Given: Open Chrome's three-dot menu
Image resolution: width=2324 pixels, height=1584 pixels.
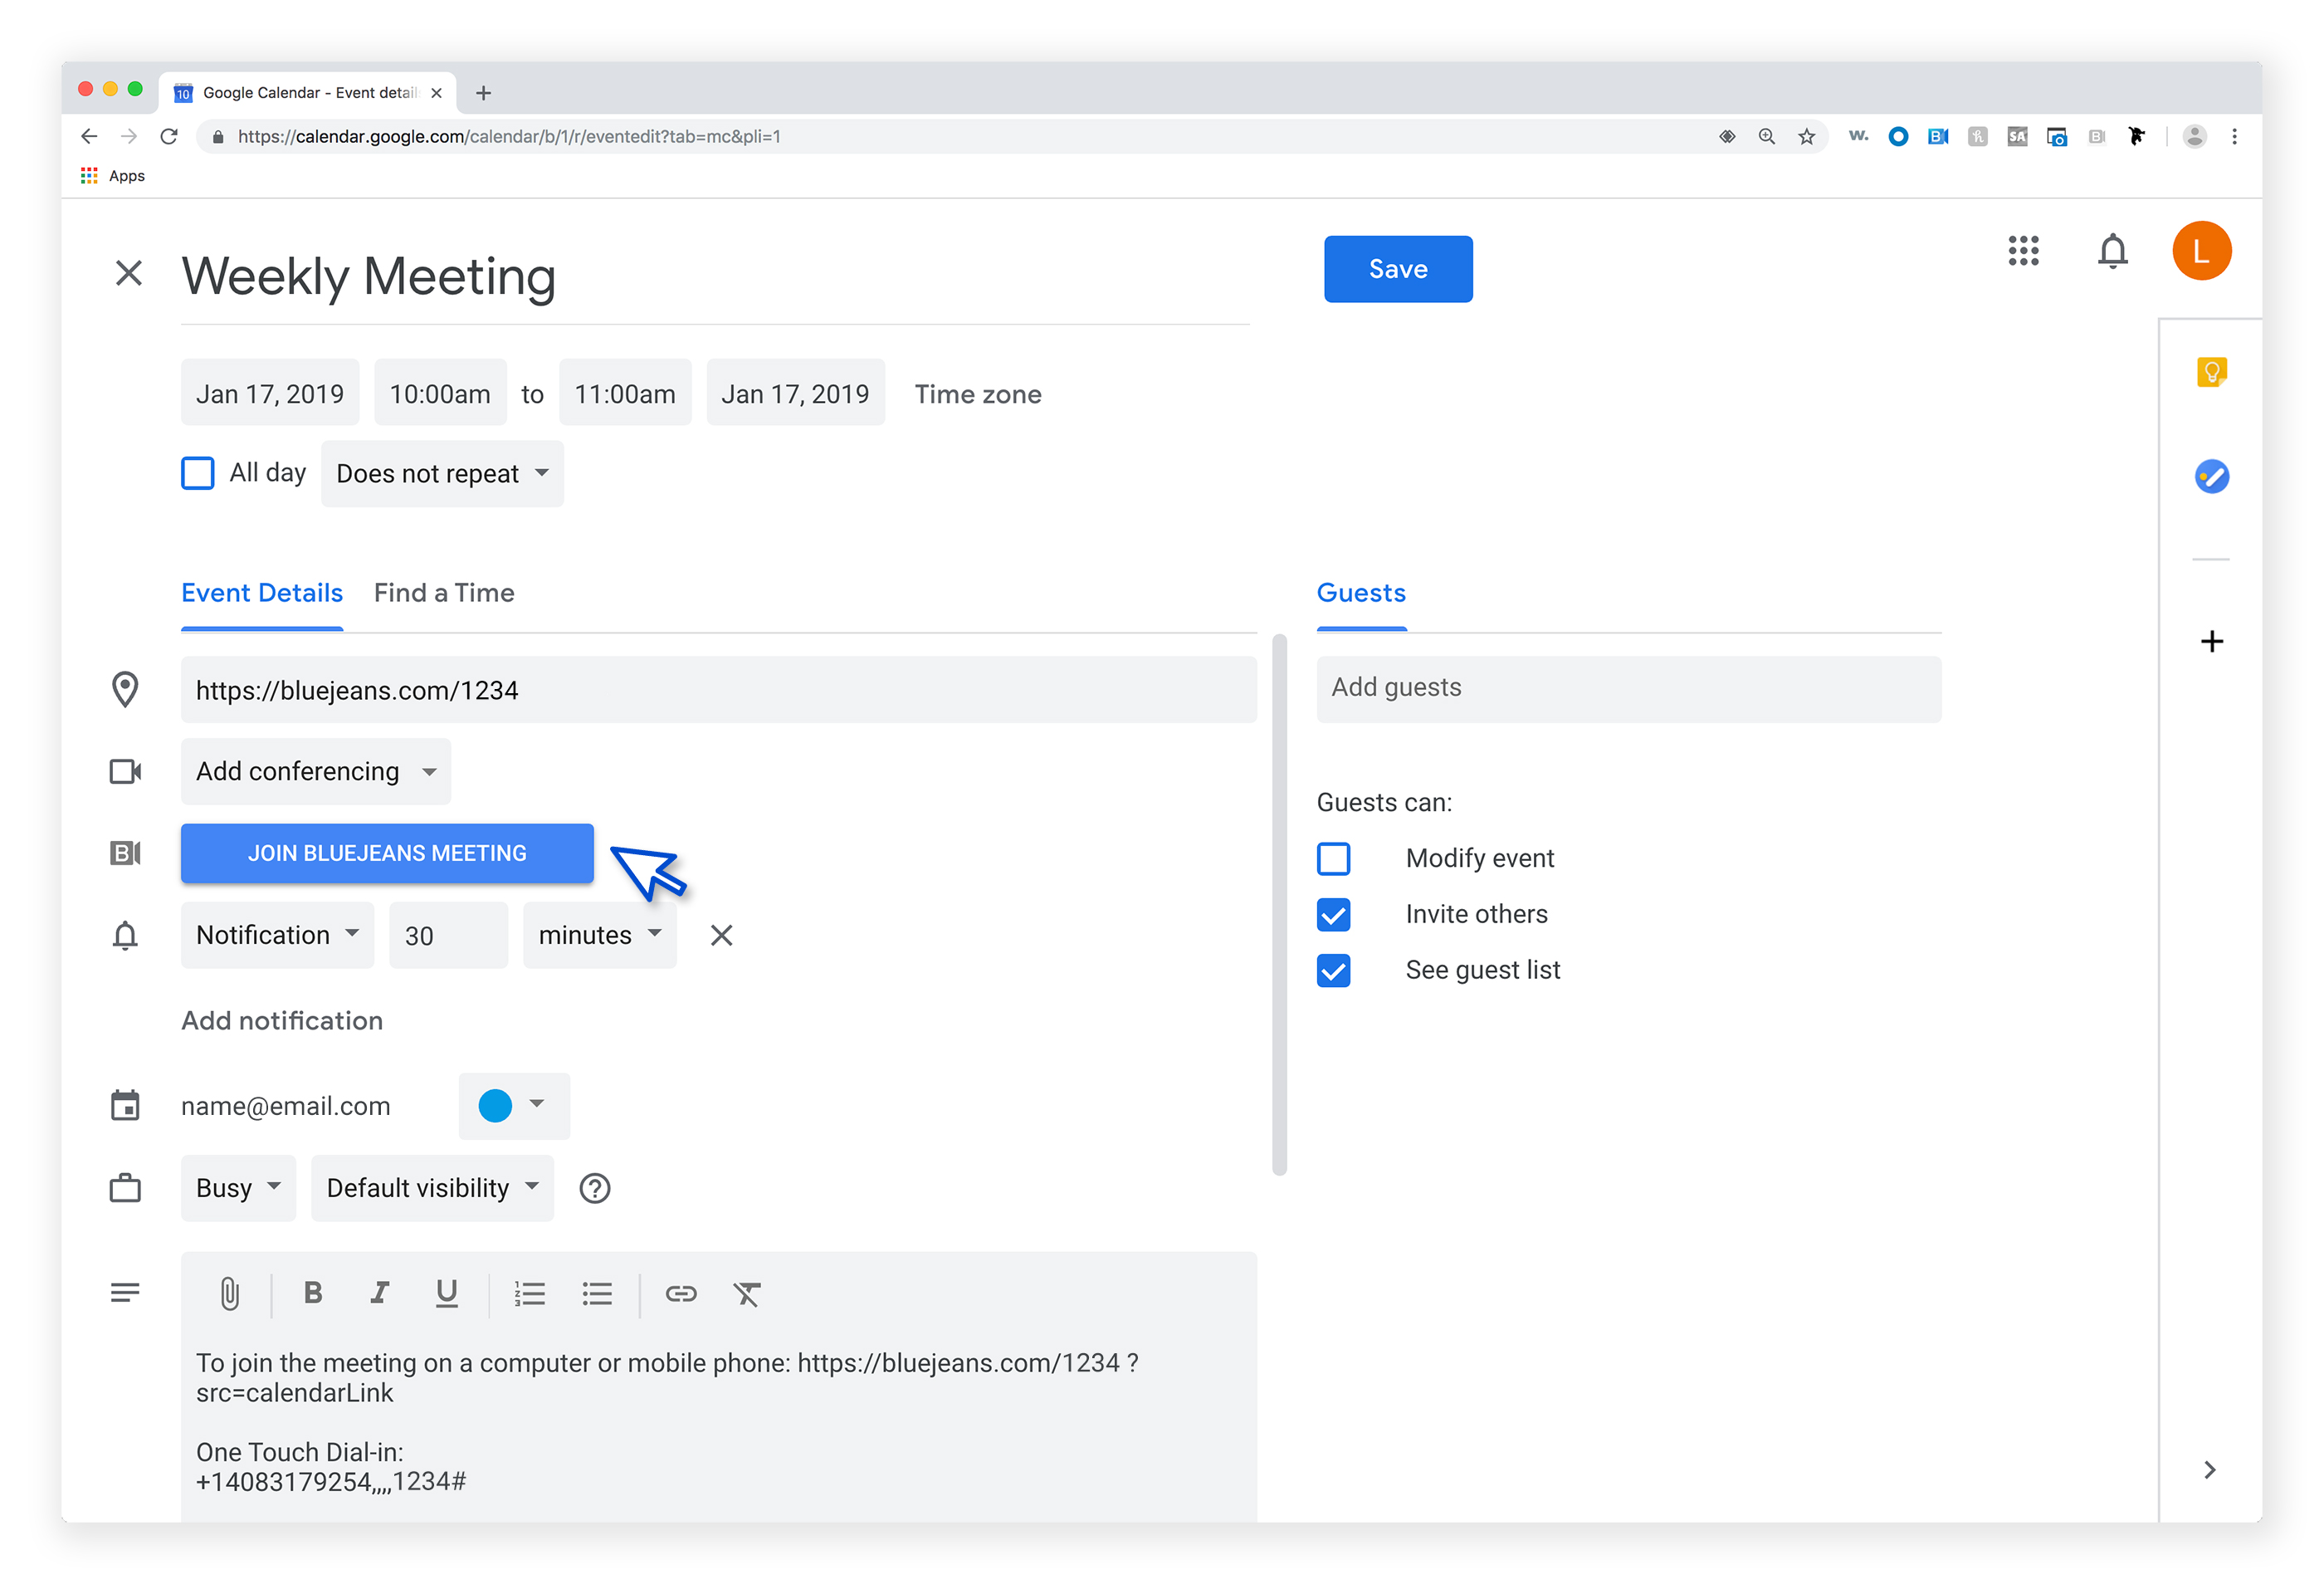Looking at the screenshot, I should (2234, 136).
